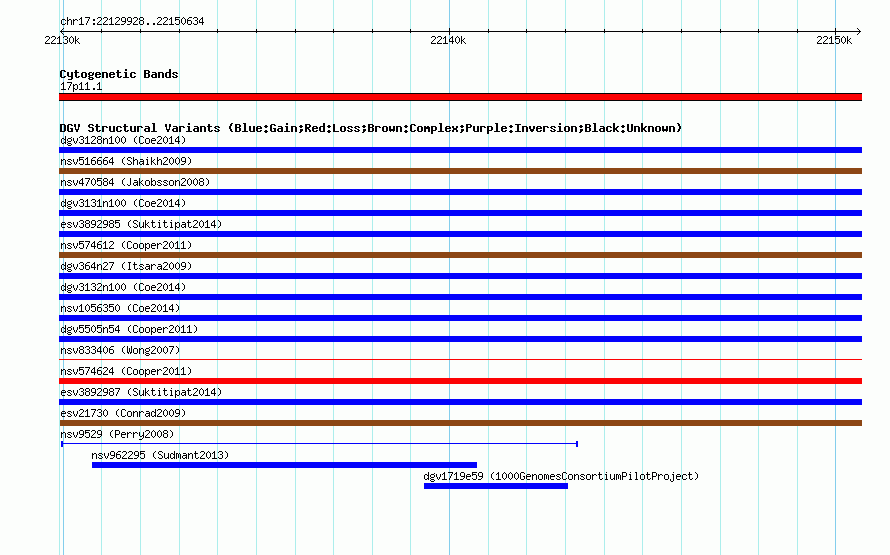Click dgv1719e59 1000GenomesConsortiumPilotProject label

(x=561, y=476)
